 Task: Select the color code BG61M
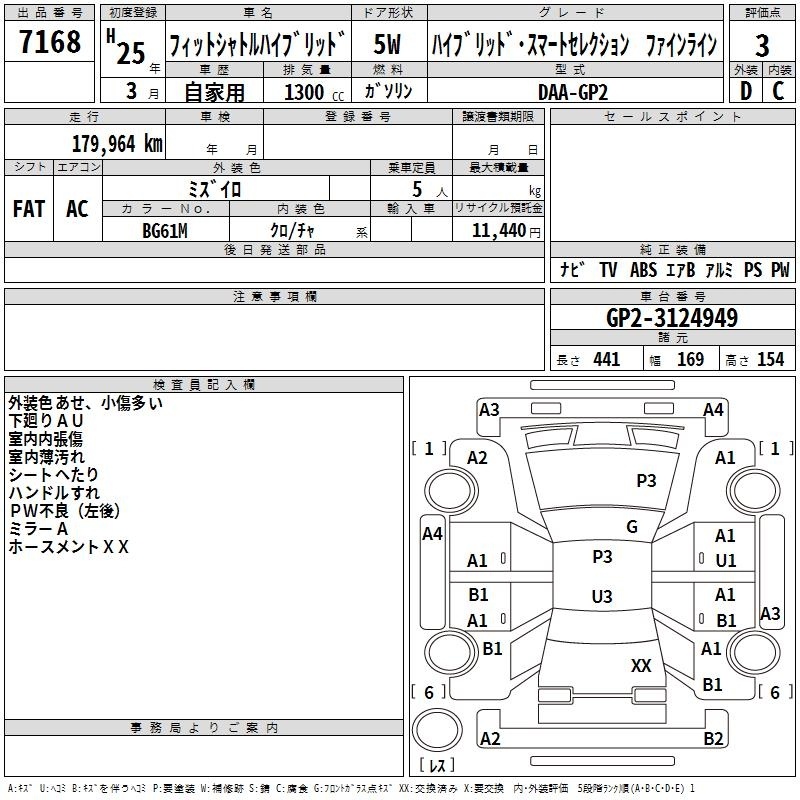pos(164,230)
